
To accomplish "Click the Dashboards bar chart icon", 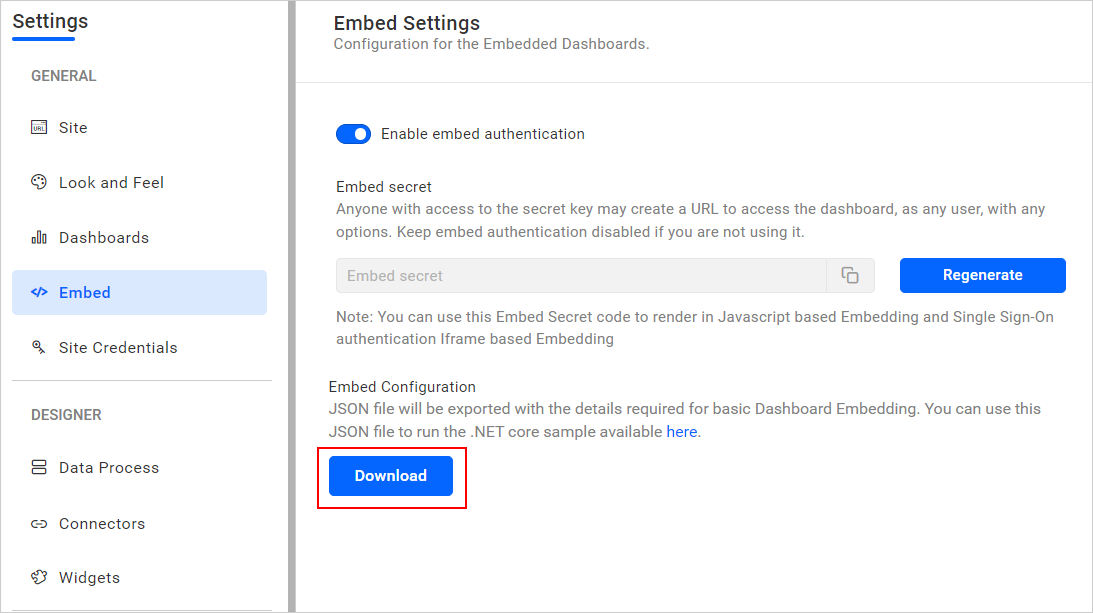I will pos(39,237).
